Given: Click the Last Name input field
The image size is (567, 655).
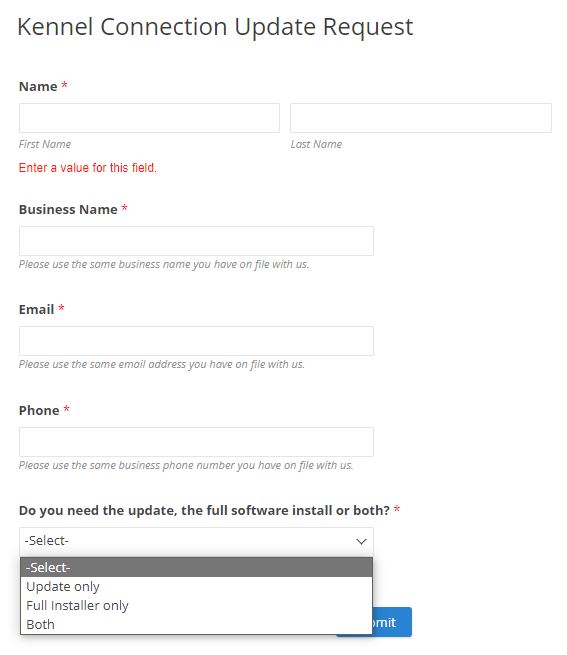Looking at the screenshot, I should coord(421,118).
